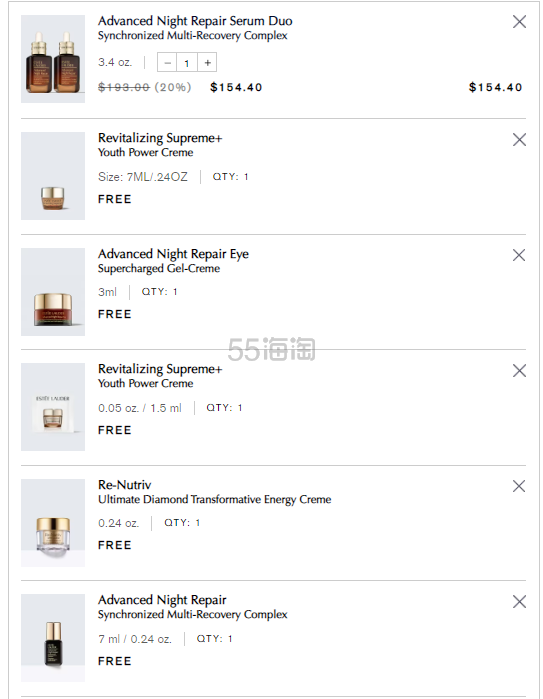The height and width of the screenshot is (699, 543).
Task: Remove Advanced Night Repair Serum Duo from cart
Action: (519, 21)
